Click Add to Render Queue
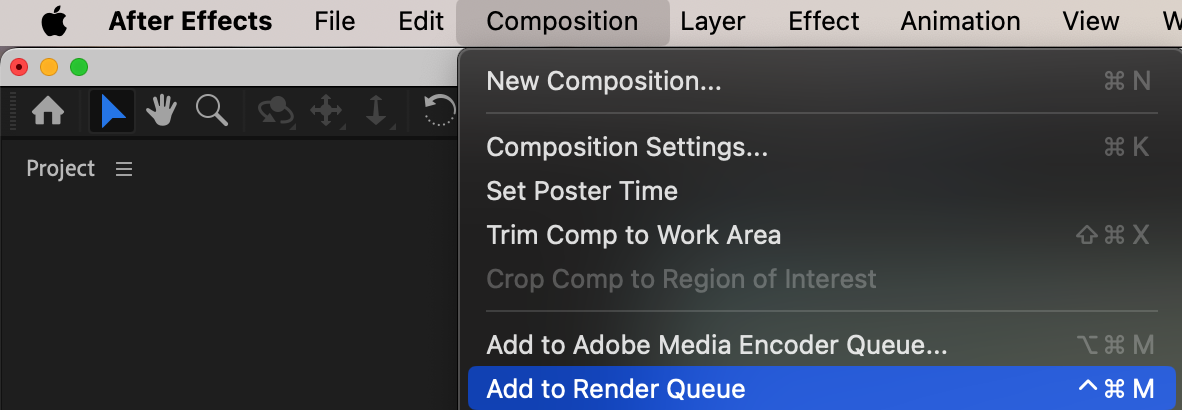 tap(616, 389)
